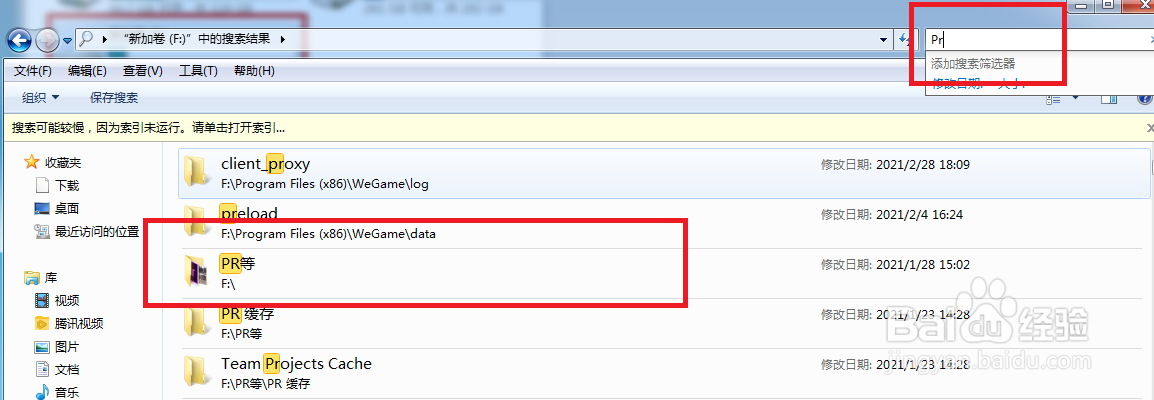Open 下载 in the navigation pane
The height and width of the screenshot is (400, 1154).
coord(66,185)
